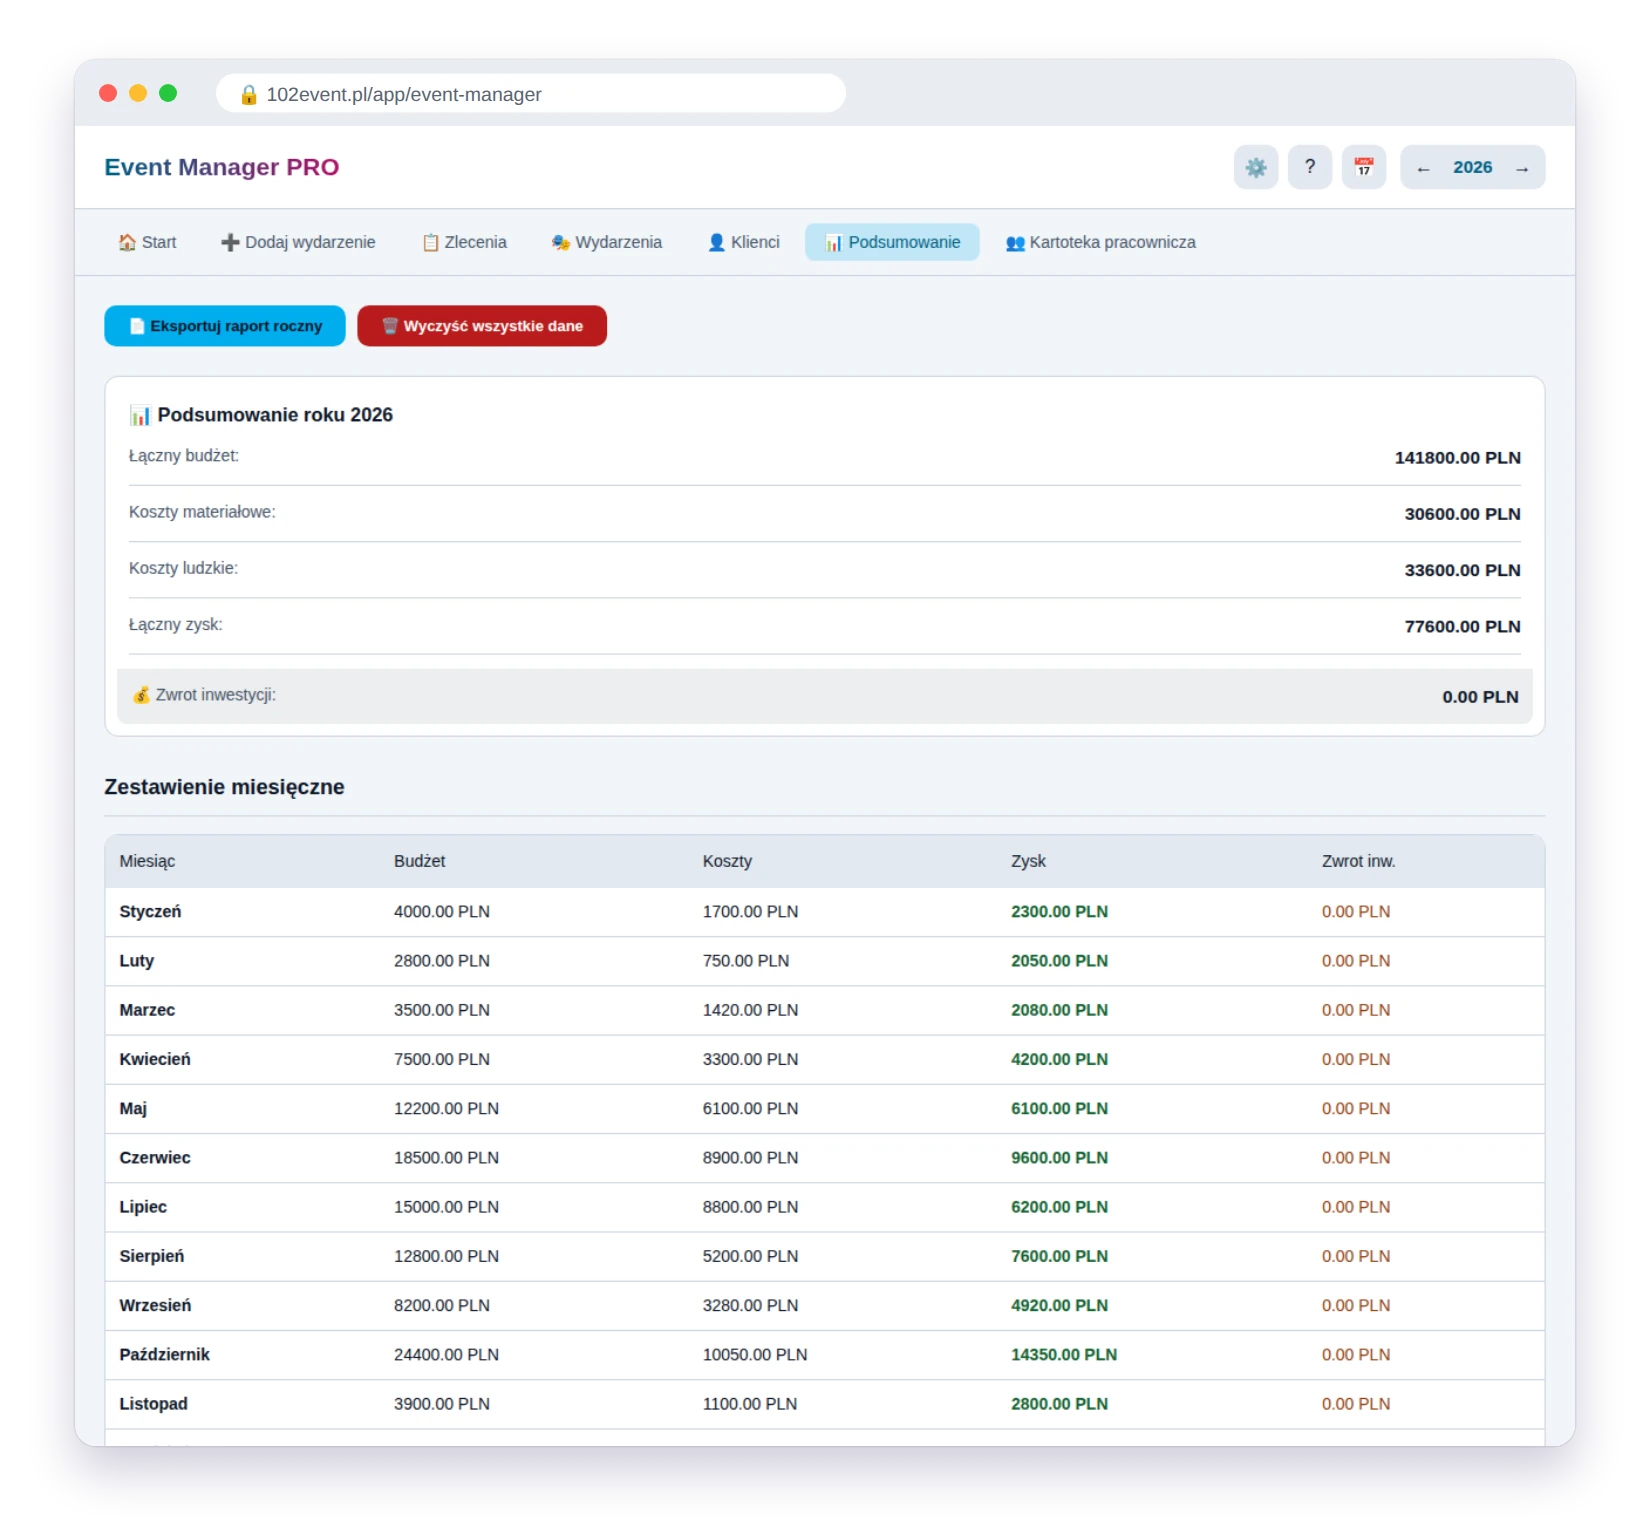Screen dimensions: 1650x1536
Task: Click the people icon beside Kartoteka pracownicza
Action: click(x=1015, y=242)
